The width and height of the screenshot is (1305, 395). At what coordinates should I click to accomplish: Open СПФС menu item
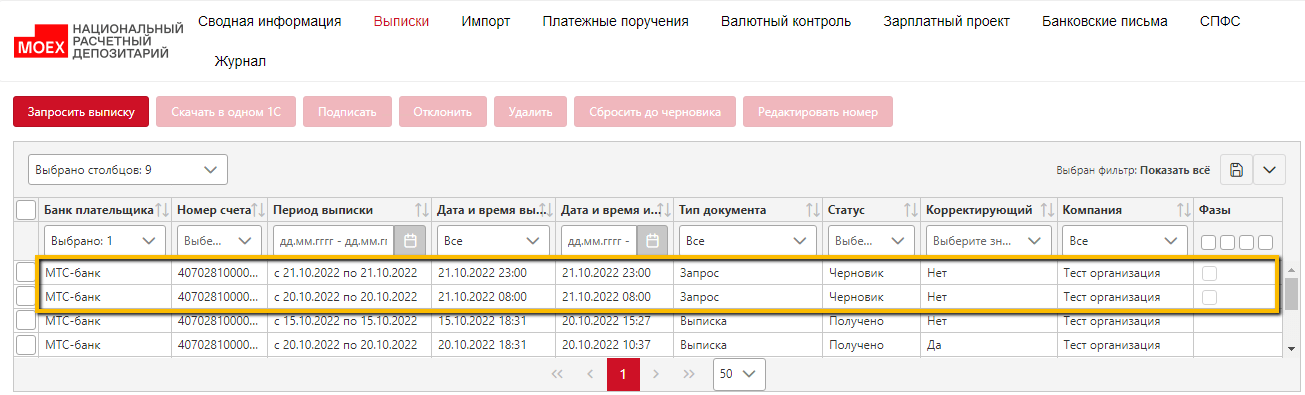pos(1220,21)
